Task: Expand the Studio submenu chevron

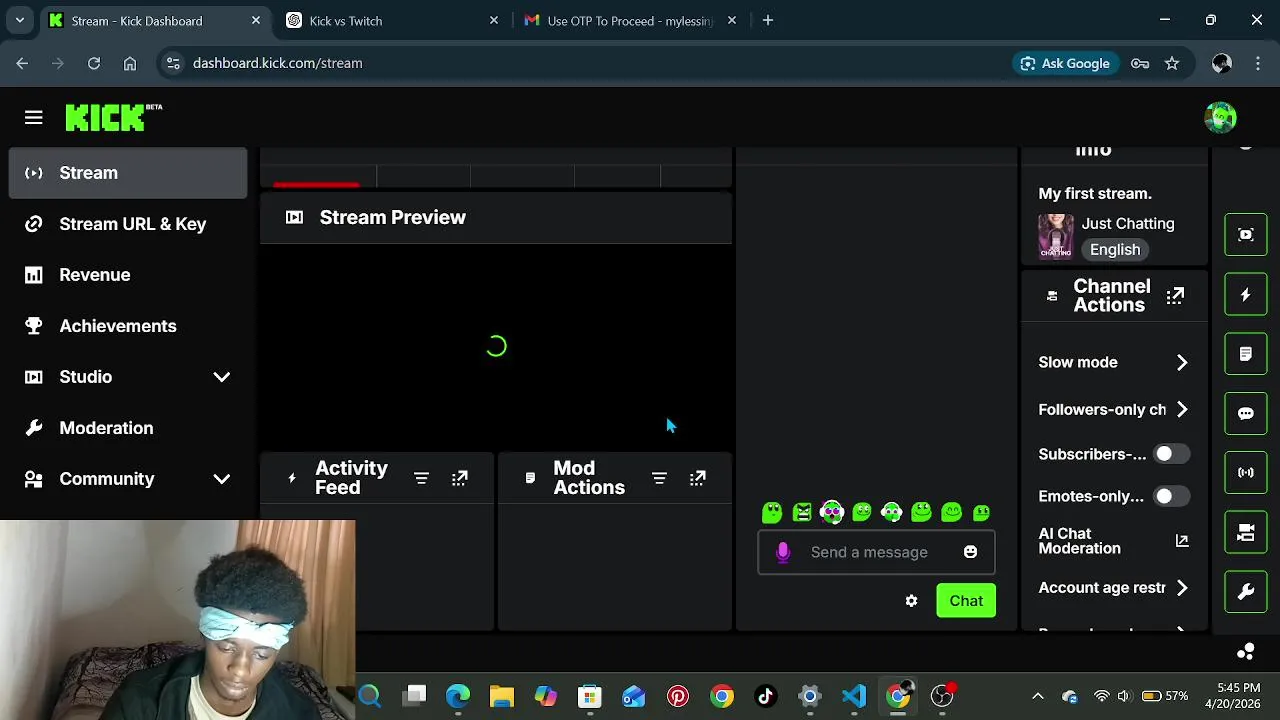Action: coord(221,377)
